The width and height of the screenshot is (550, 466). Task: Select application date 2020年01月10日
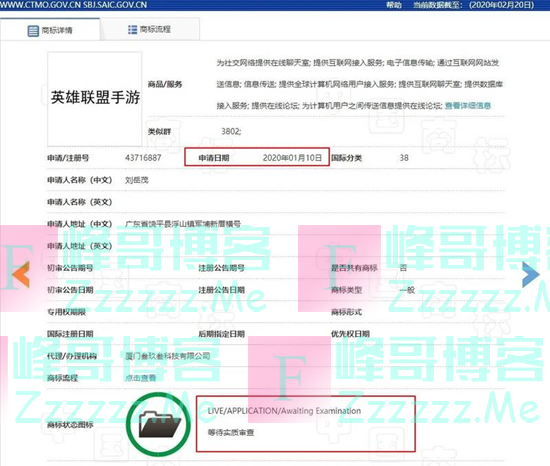292,158
